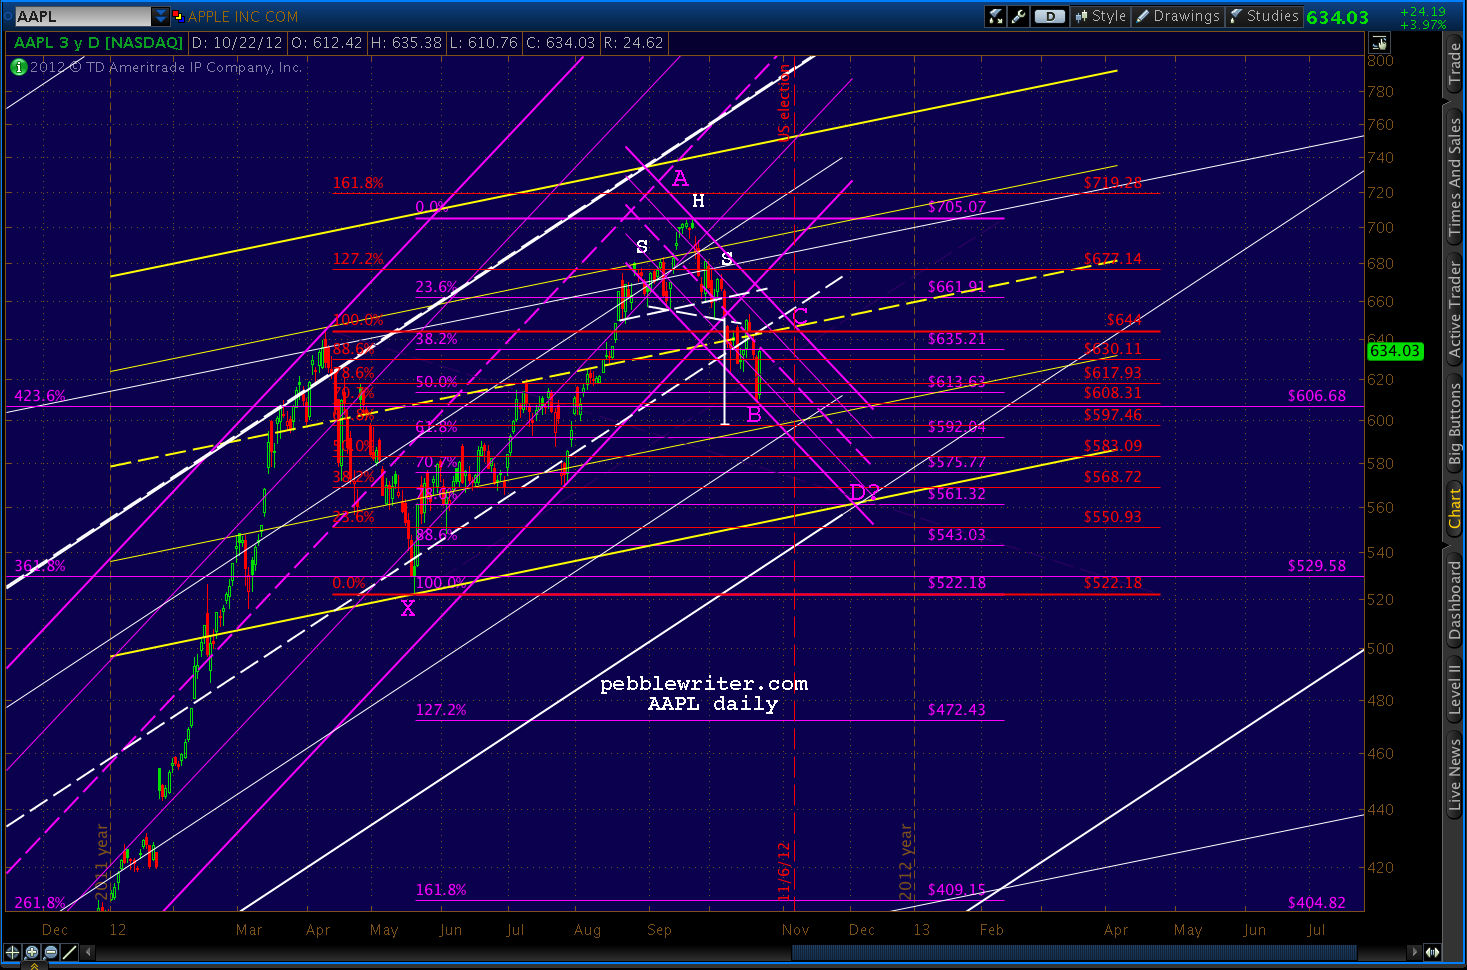Click the horizontal scrollbar right arrow
Screen dimensions: 1467x970
tap(1414, 952)
